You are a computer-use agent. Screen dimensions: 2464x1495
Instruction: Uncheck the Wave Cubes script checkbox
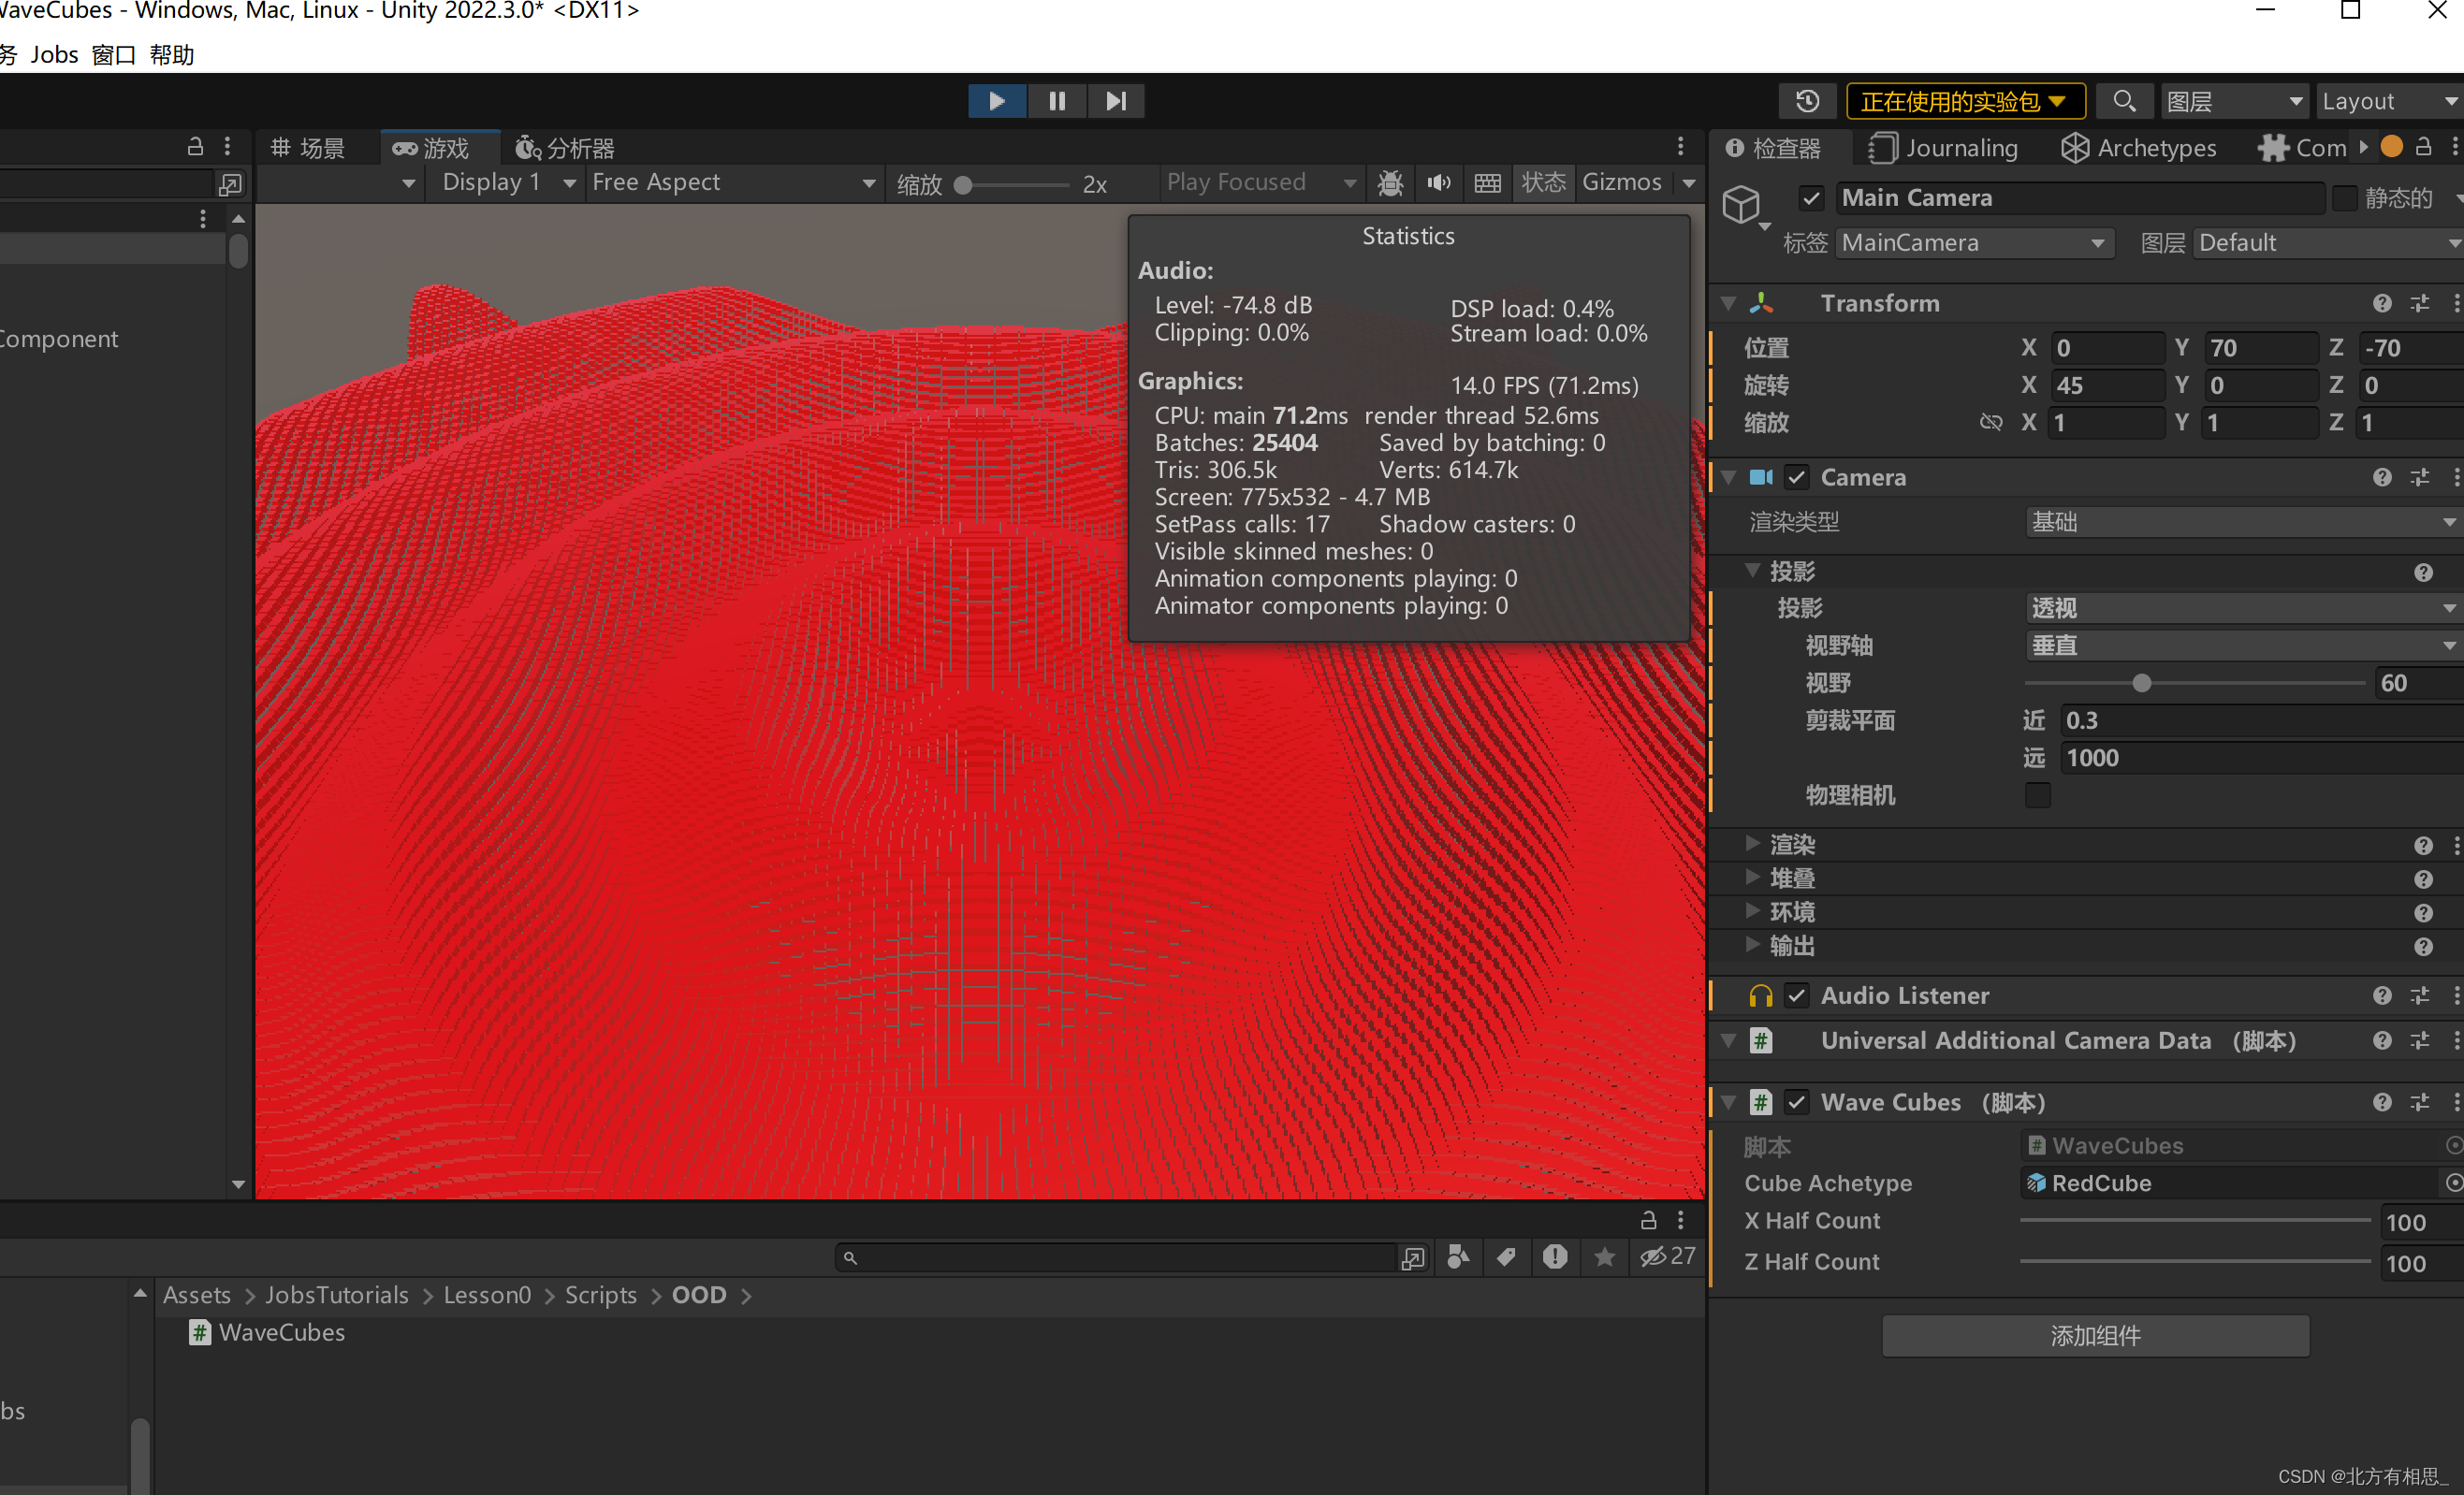(x=1797, y=1102)
